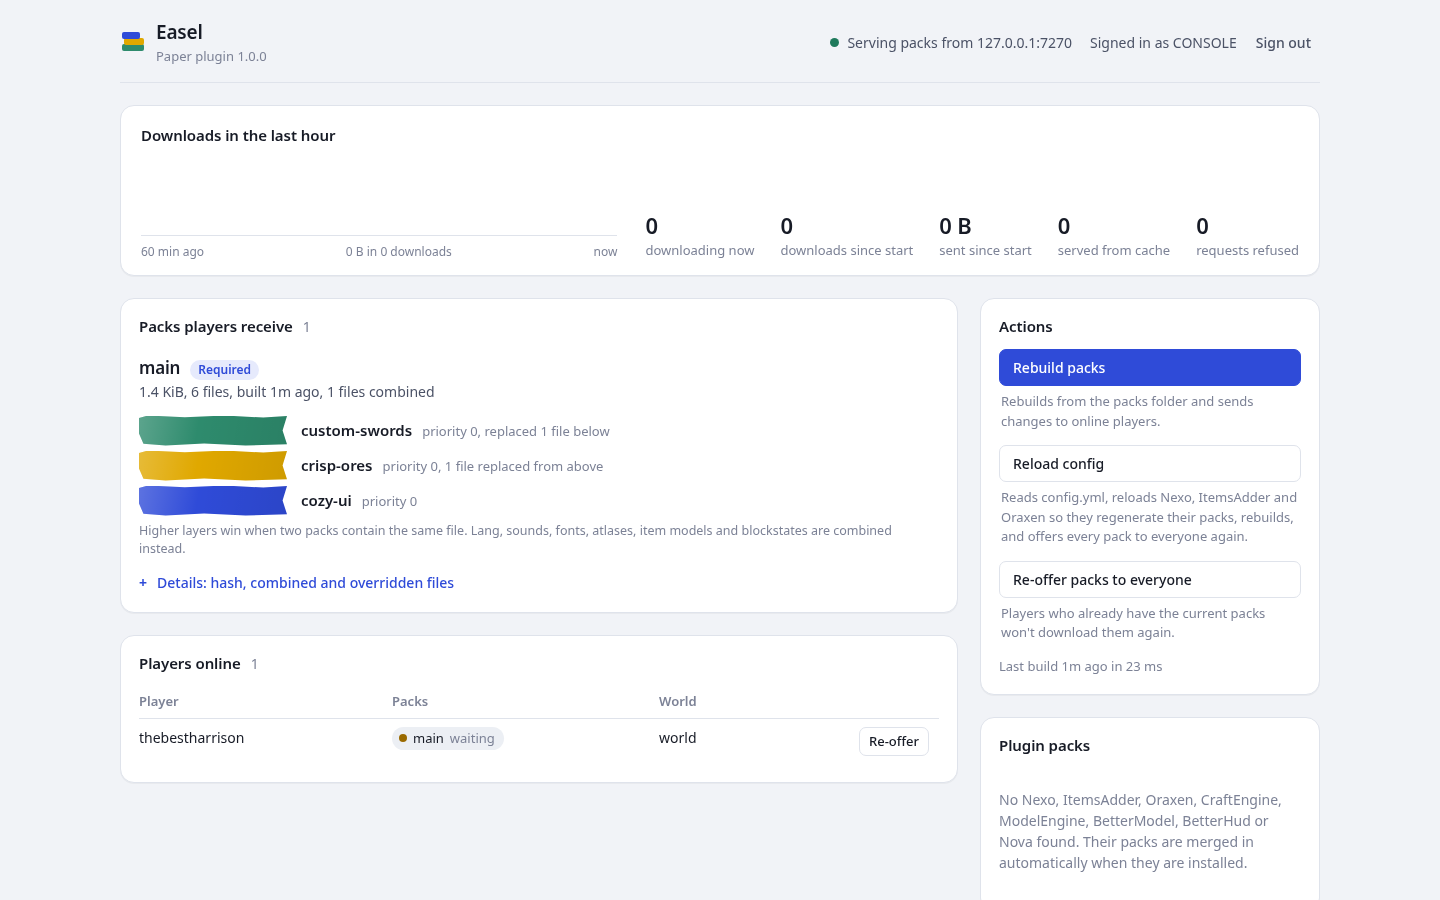Click the Paper plugin 1.0.0 version text
Image resolution: width=1440 pixels, height=900 pixels.
tap(211, 57)
